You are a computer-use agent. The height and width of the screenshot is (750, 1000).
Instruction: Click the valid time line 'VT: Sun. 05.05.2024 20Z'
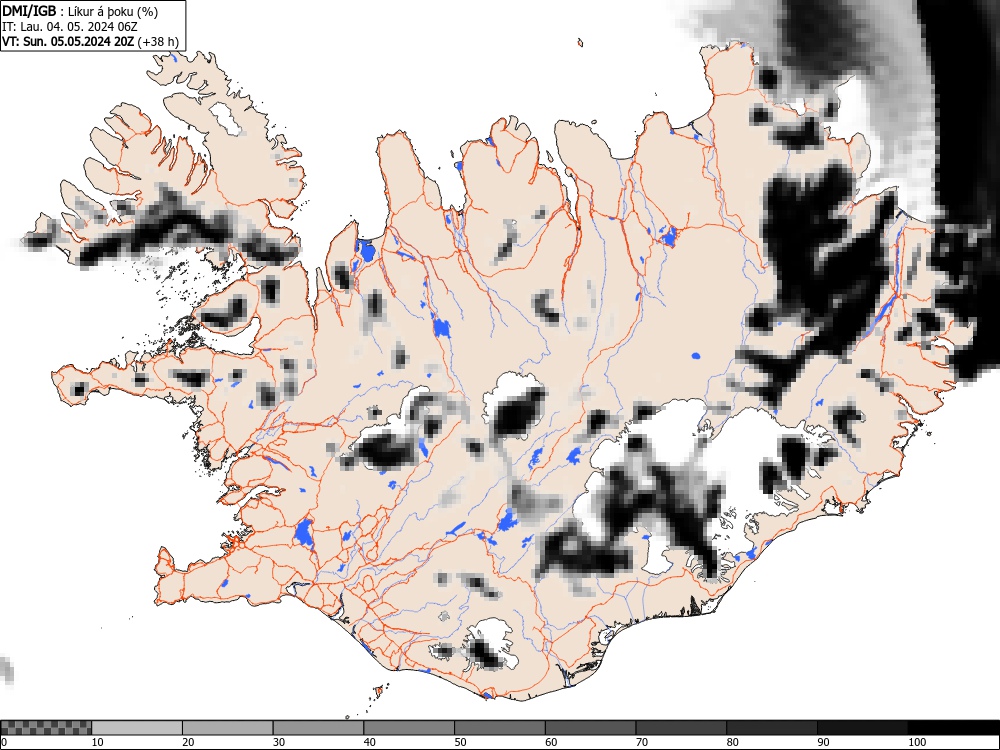(x=68, y=41)
